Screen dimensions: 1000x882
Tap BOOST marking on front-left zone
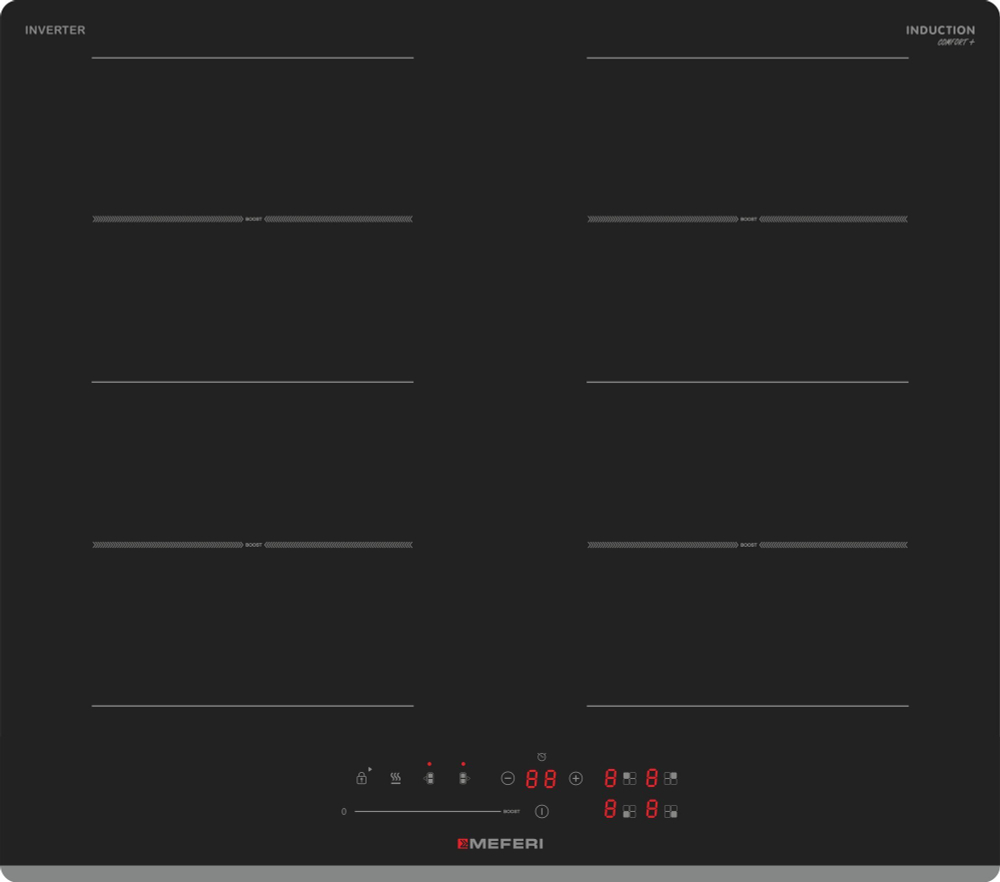[254, 545]
